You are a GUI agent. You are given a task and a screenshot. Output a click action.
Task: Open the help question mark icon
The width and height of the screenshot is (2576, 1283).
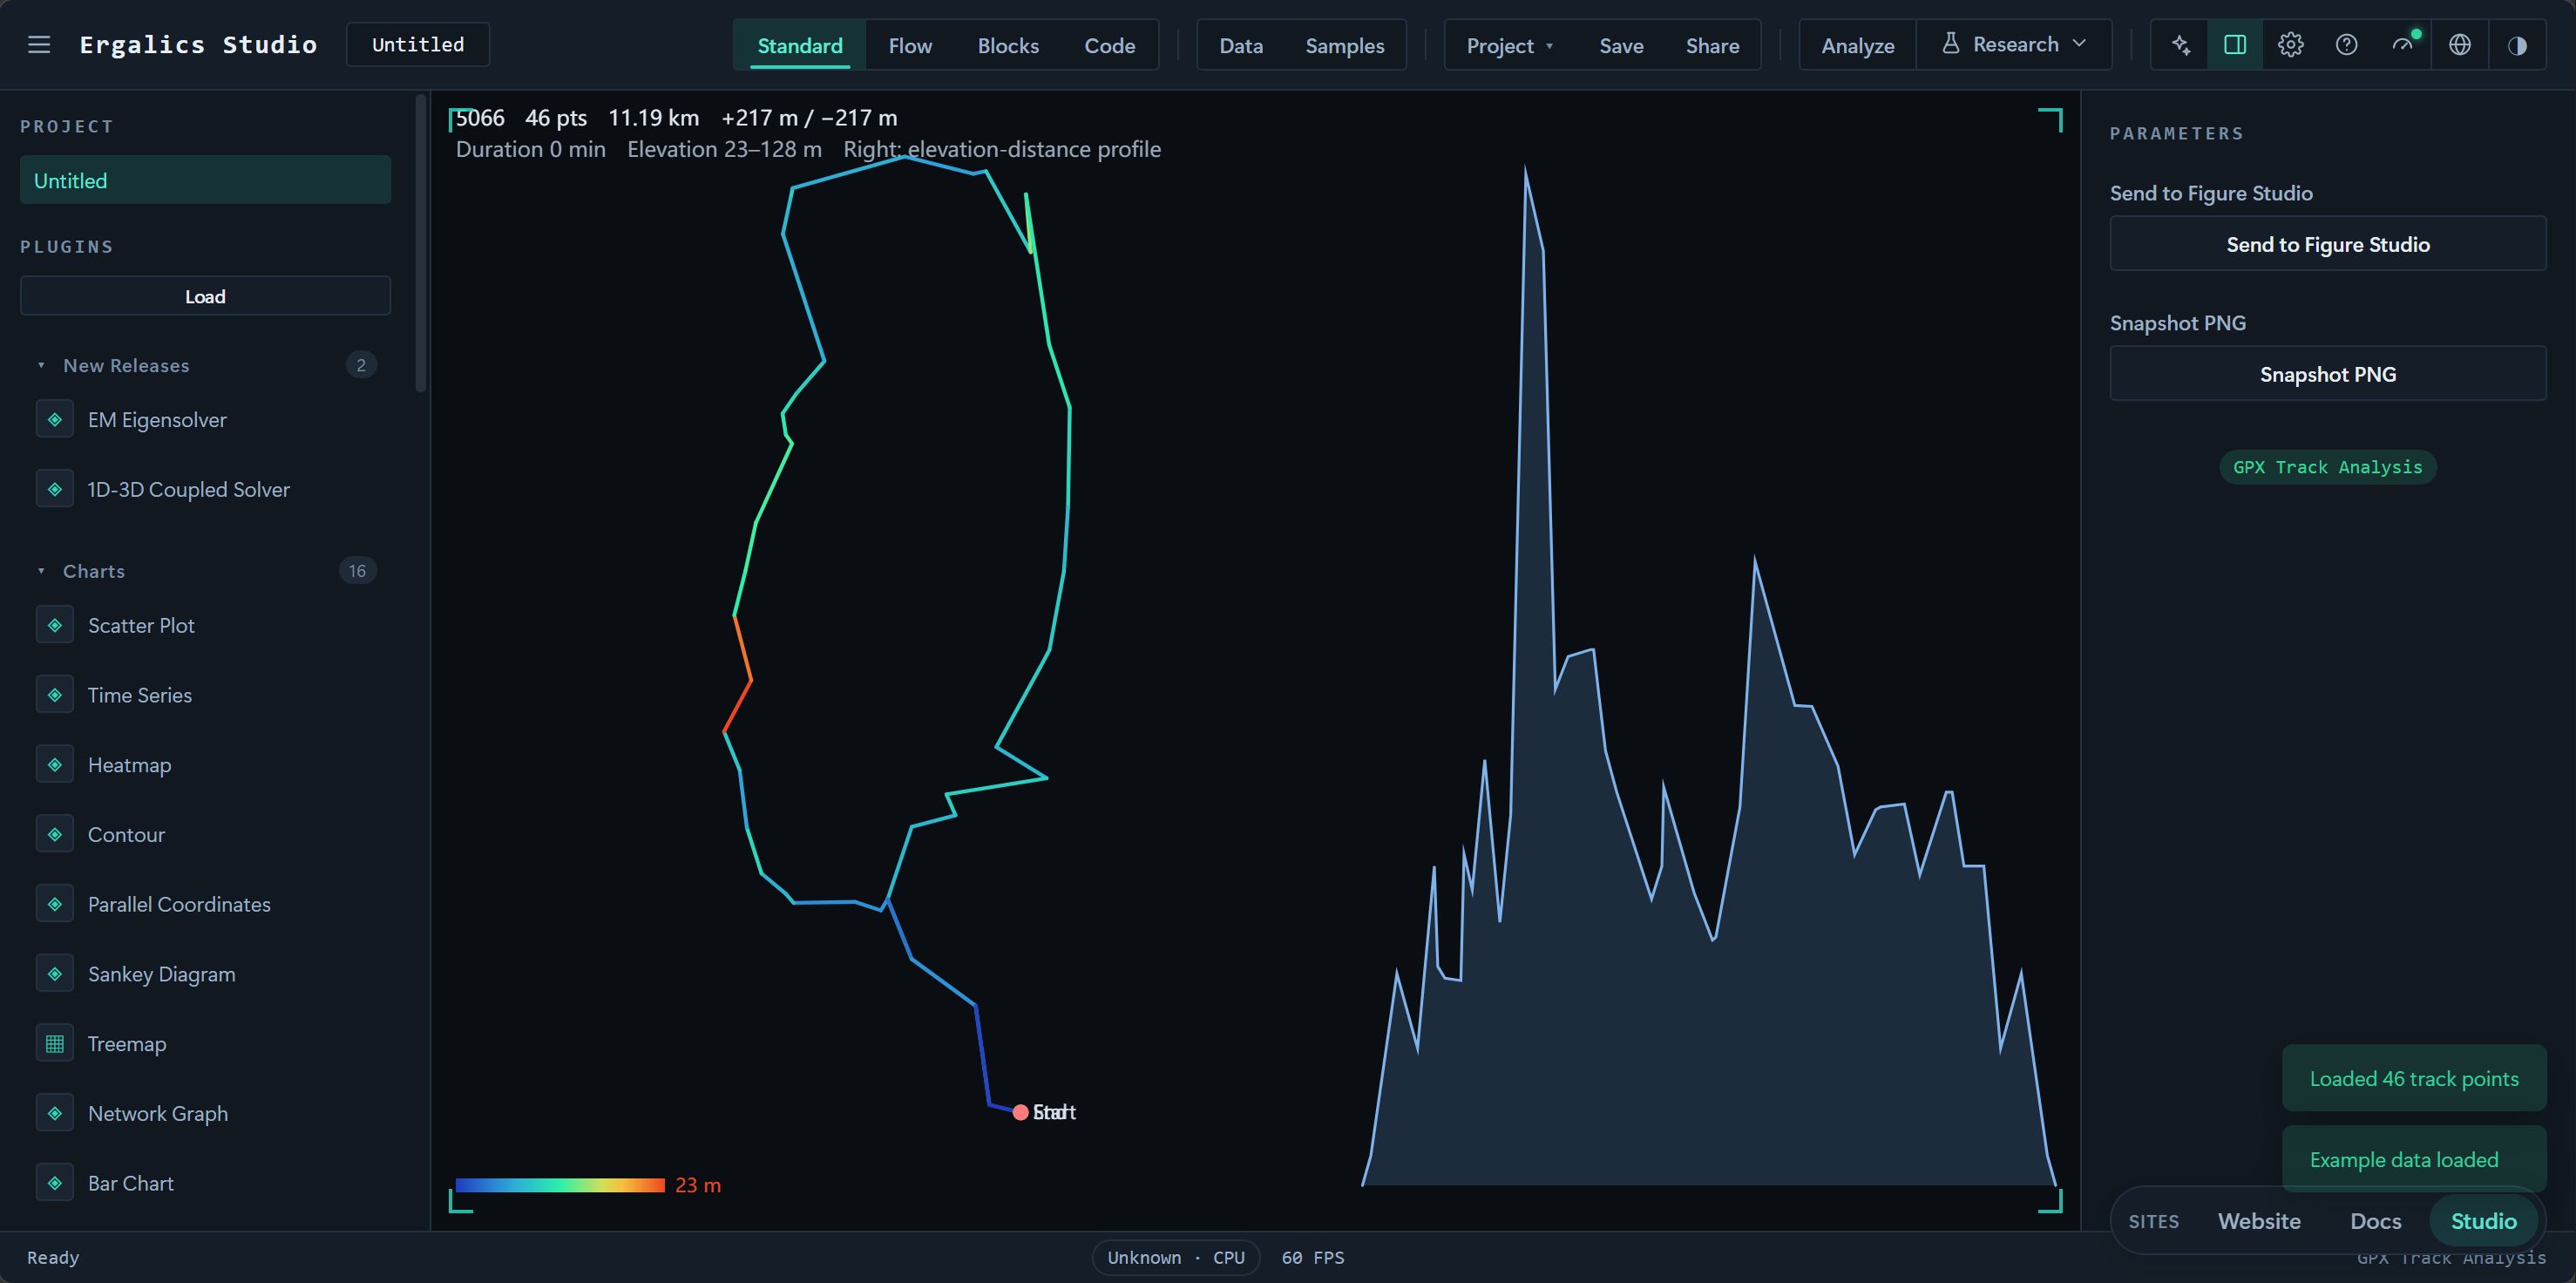[2347, 45]
